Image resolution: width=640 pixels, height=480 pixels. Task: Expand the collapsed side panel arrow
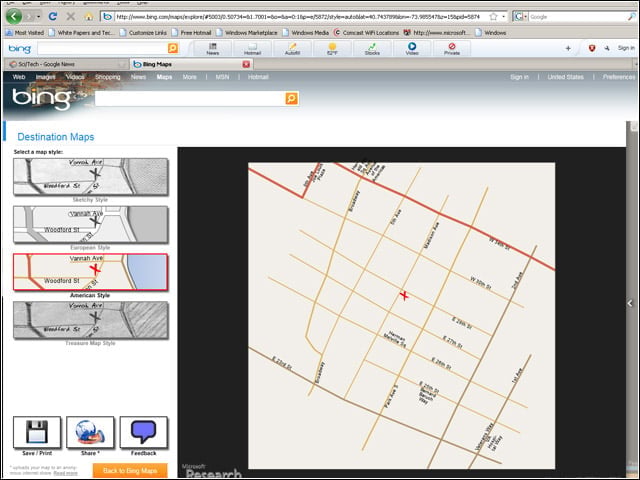click(630, 303)
